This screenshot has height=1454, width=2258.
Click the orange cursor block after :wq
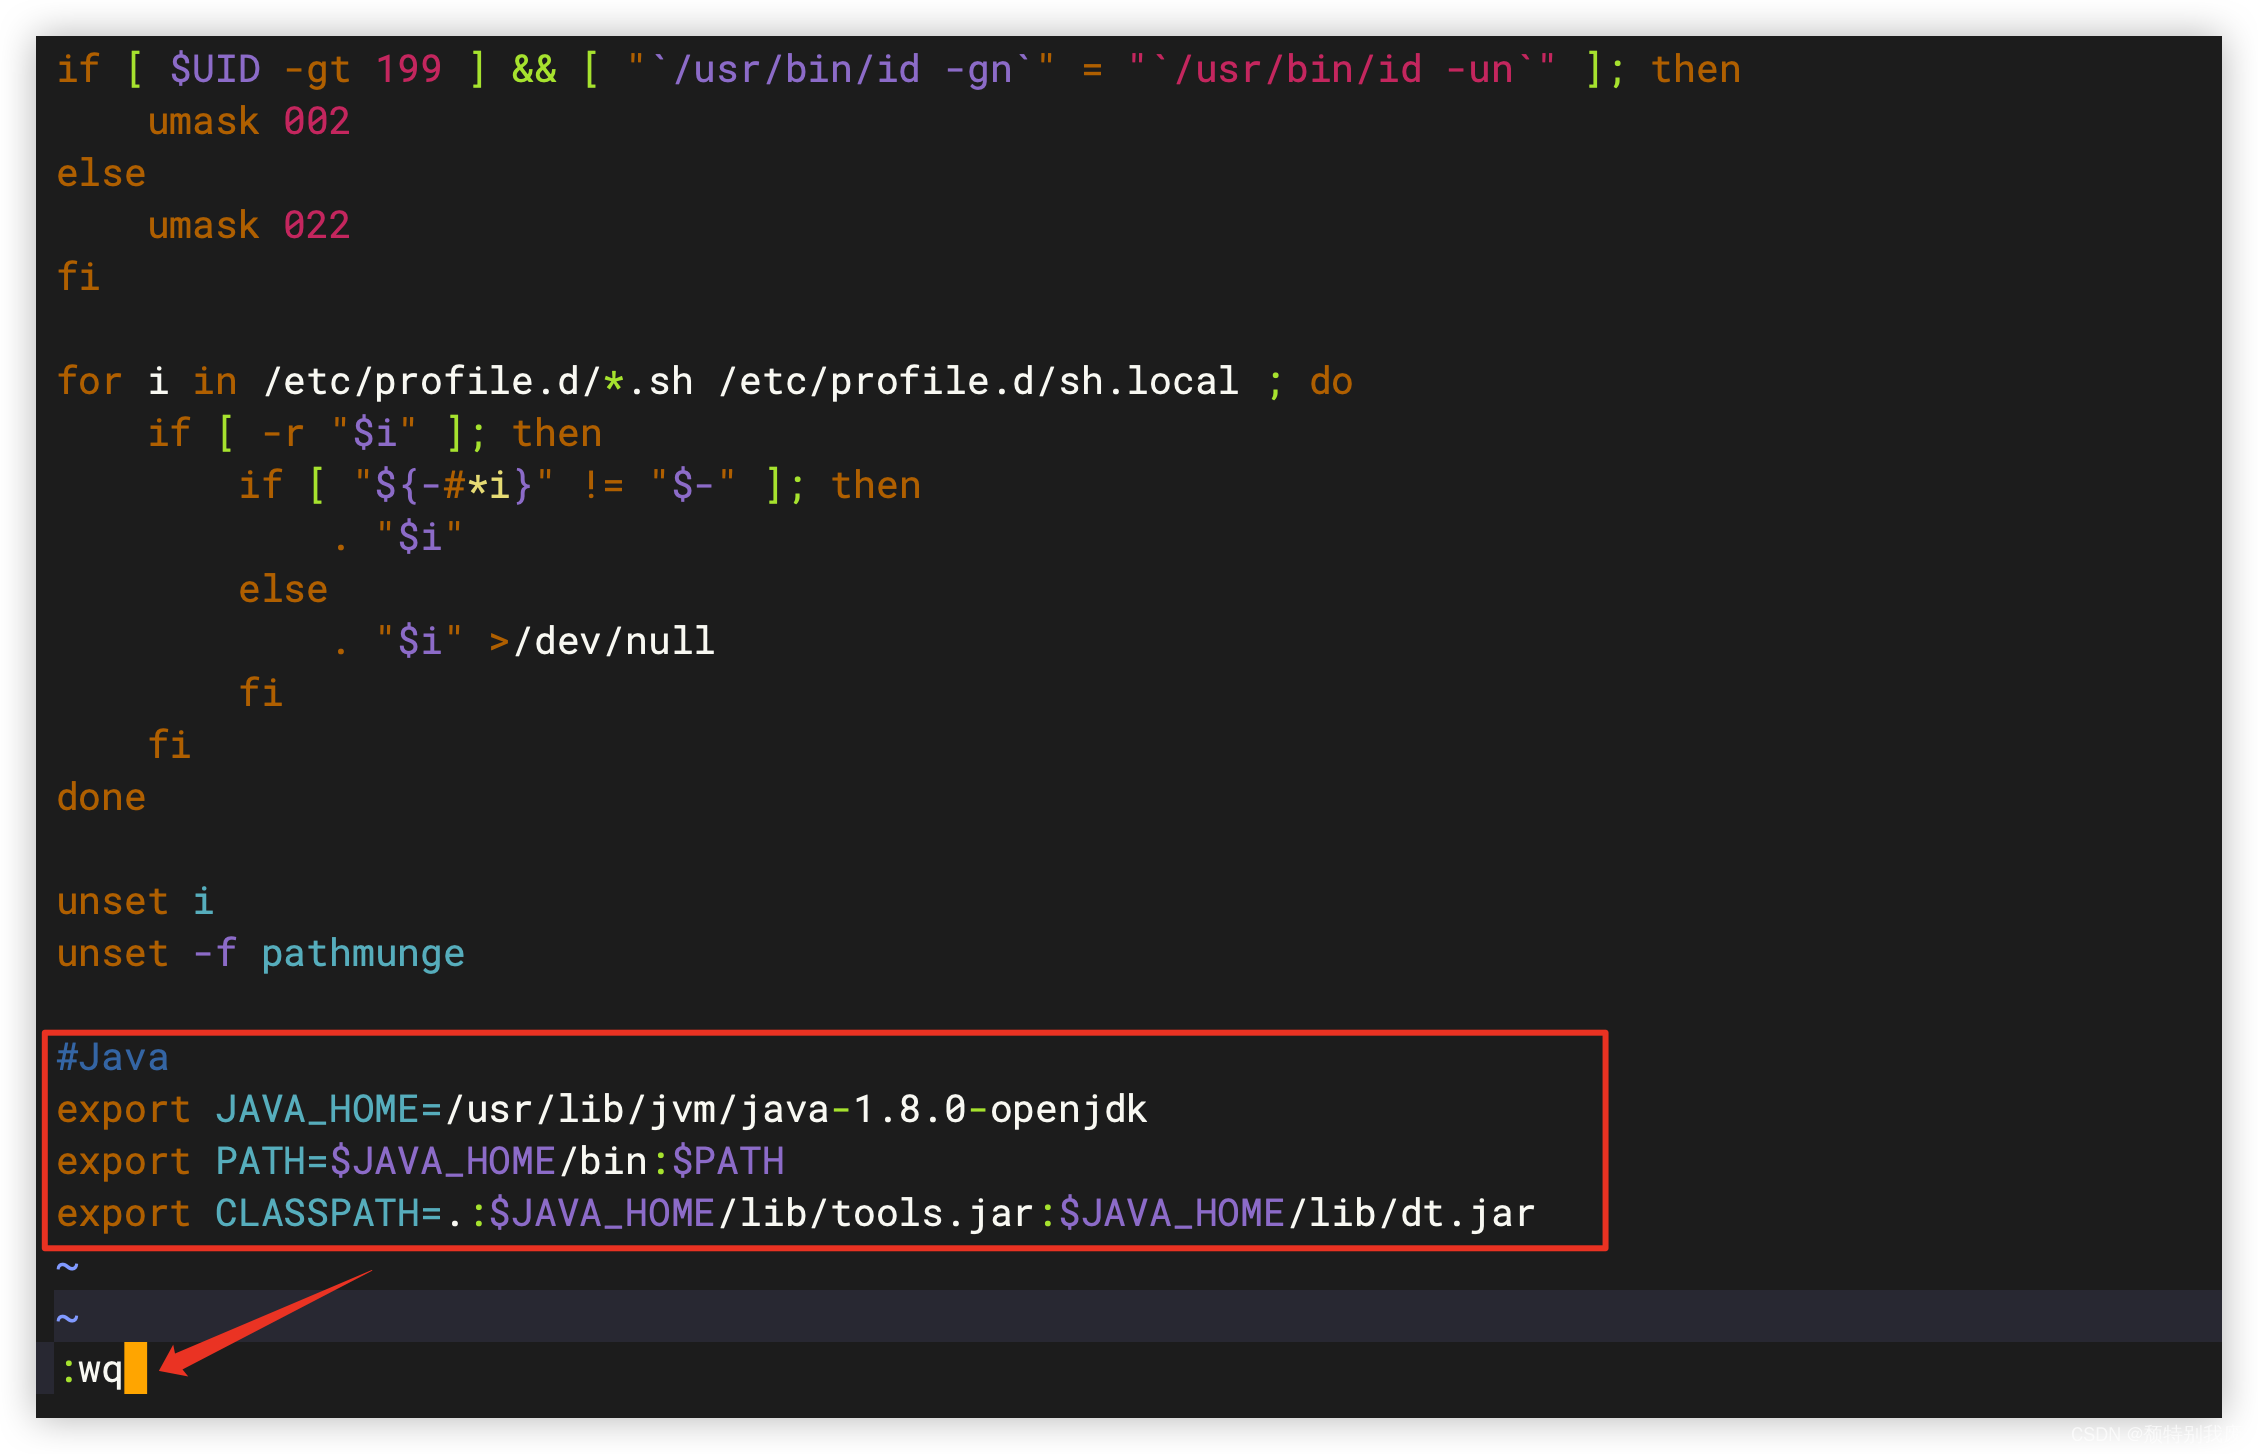135,1369
